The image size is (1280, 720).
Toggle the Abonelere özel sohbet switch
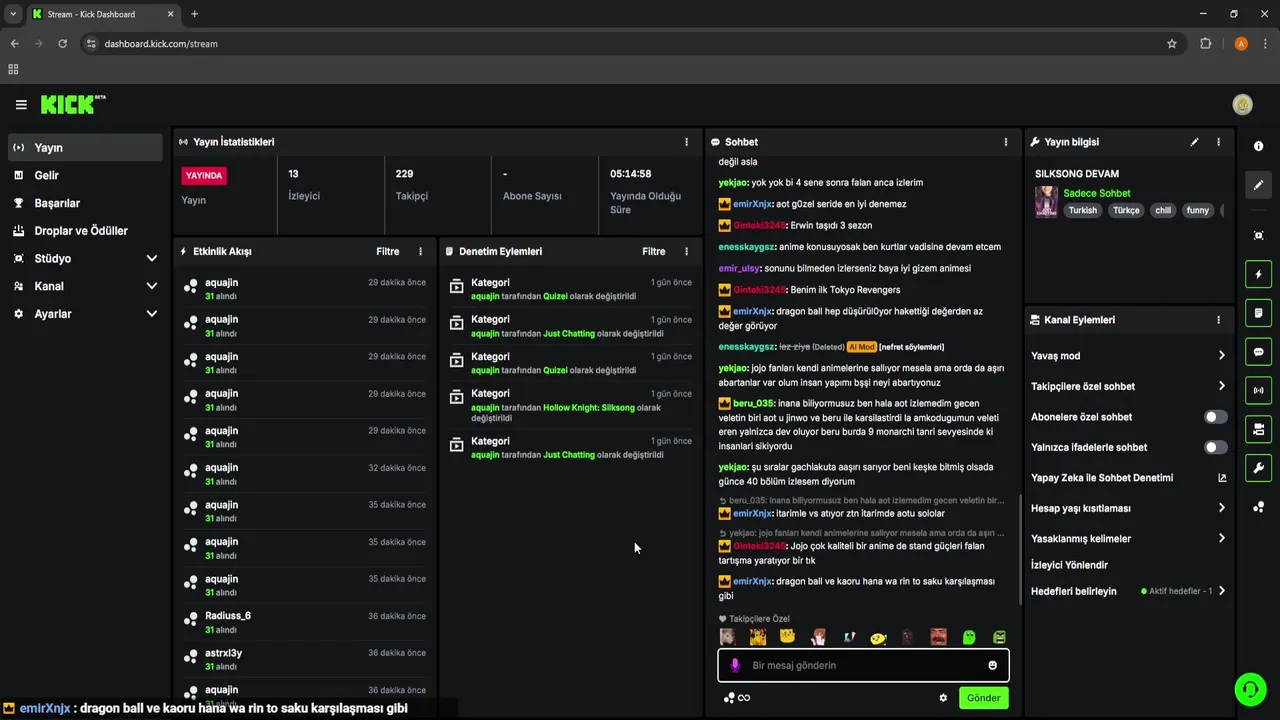coord(1215,417)
